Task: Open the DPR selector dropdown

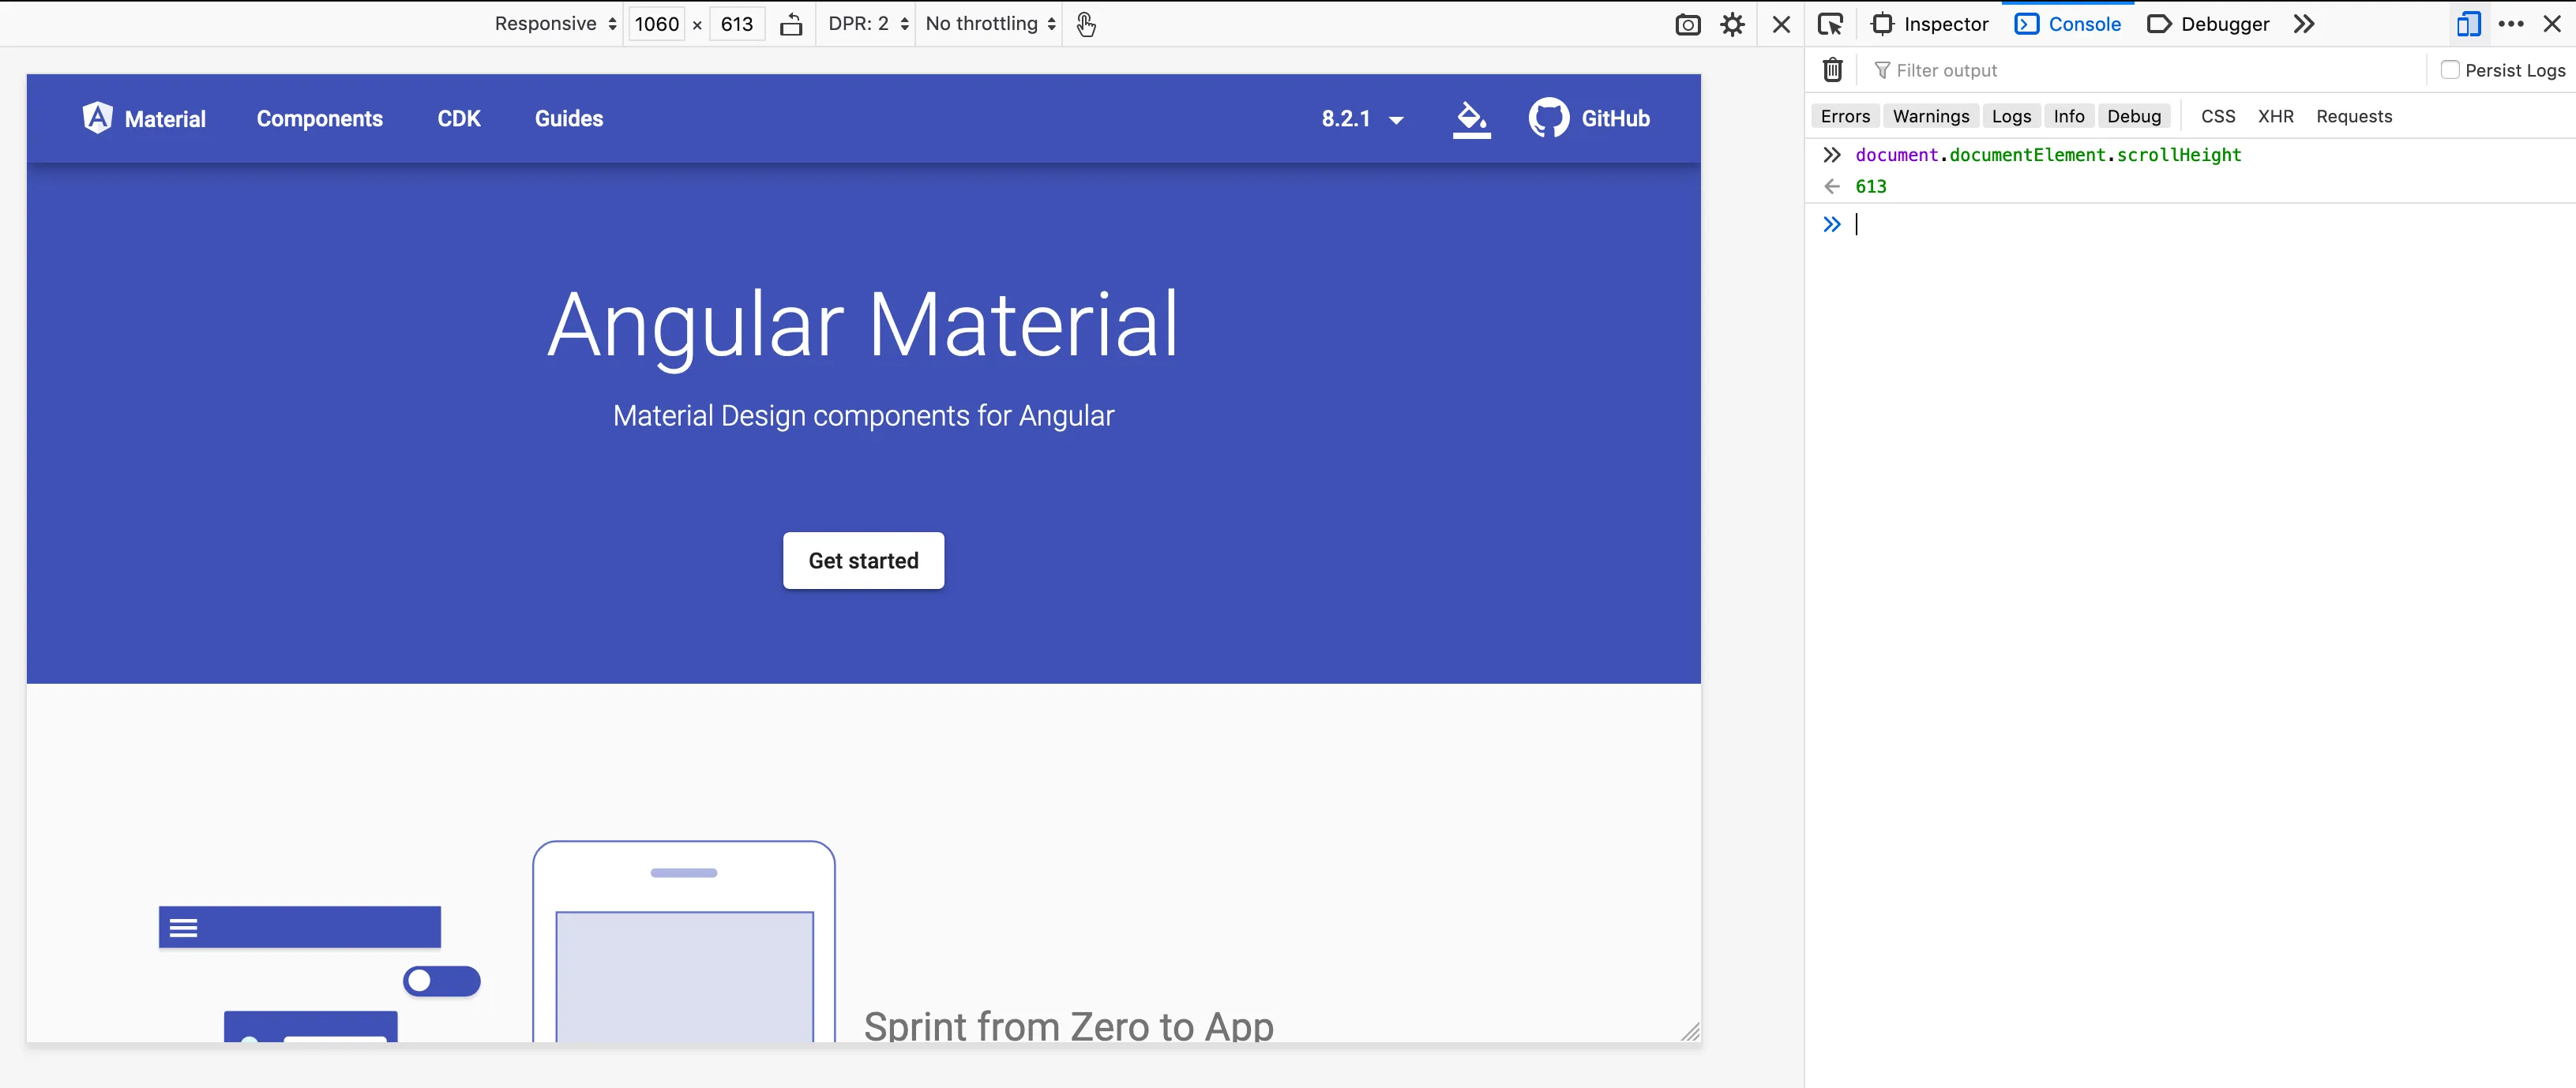Action: click(867, 24)
